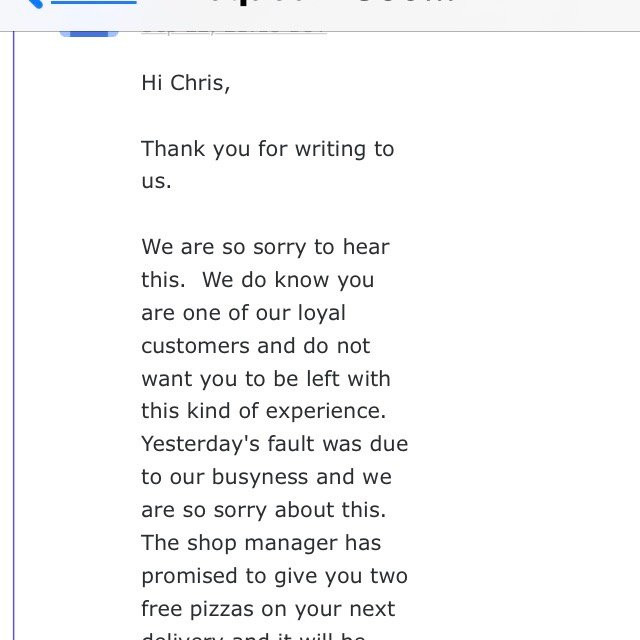Tap the "to our busyness and we" line
The image size is (640, 640).
tap(267, 477)
